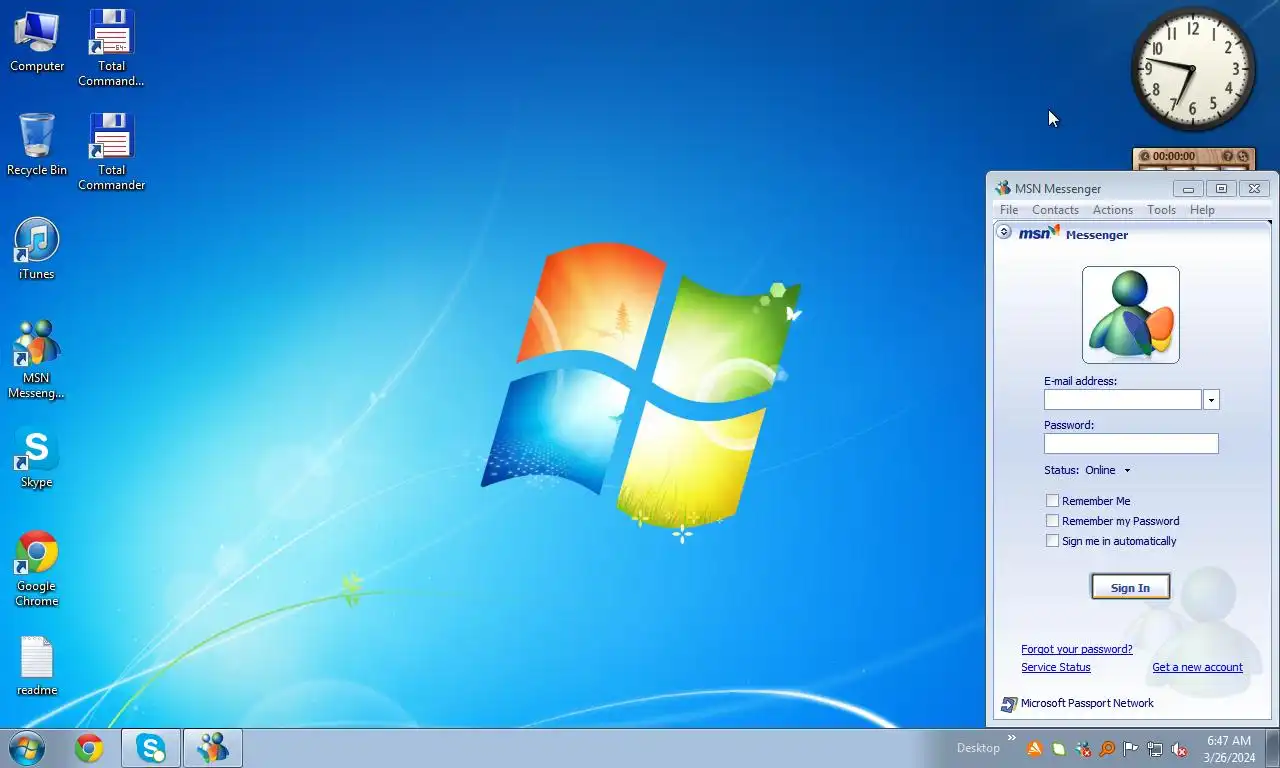
Task: Click the Microsoft Passport Network logo
Action: 1009,704
